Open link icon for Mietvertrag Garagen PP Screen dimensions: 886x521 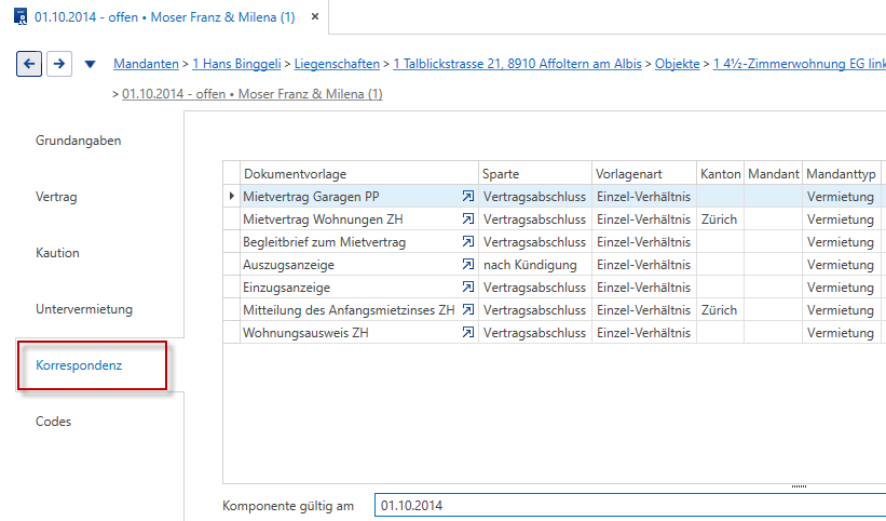(x=468, y=196)
